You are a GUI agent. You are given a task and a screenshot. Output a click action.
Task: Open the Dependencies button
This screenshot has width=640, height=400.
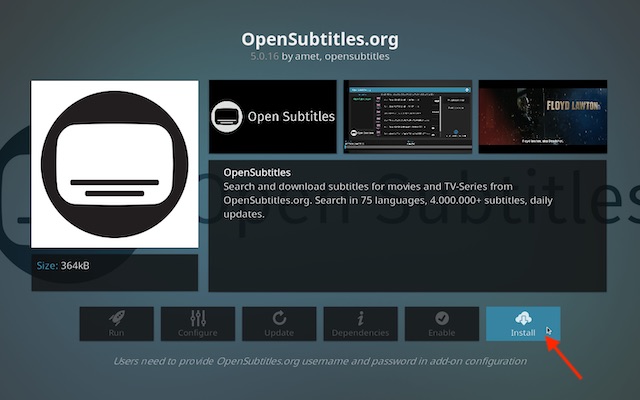tap(360, 324)
